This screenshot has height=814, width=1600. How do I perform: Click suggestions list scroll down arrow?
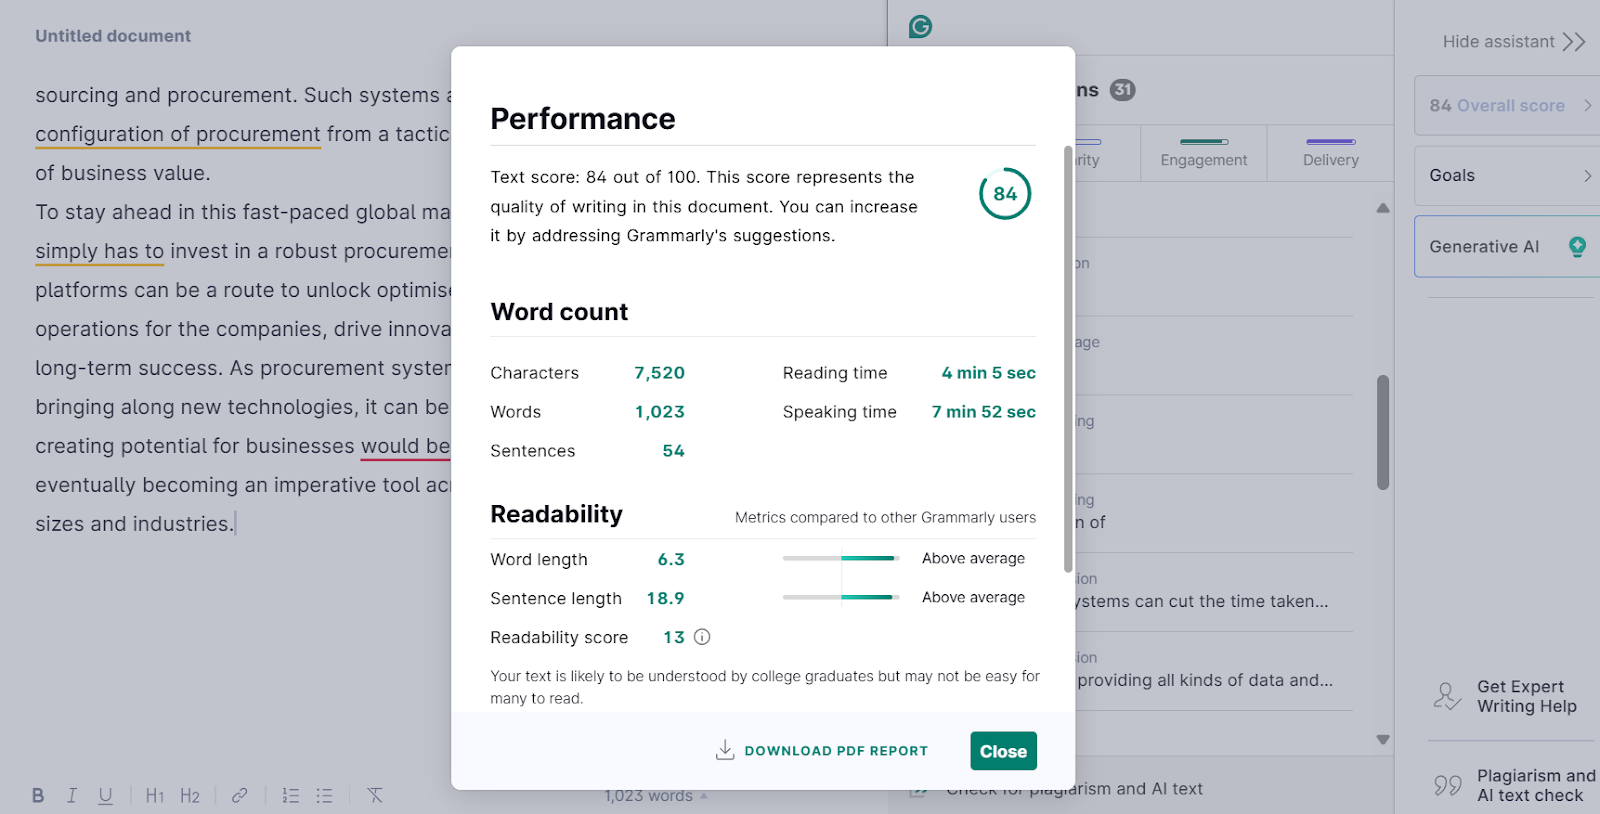click(1383, 740)
